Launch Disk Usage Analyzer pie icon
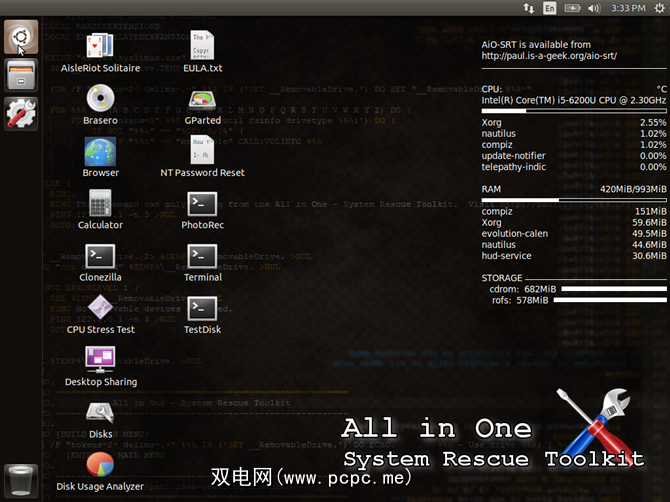Image resolution: width=670 pixels, height=502 pixels. click(100, 464)
